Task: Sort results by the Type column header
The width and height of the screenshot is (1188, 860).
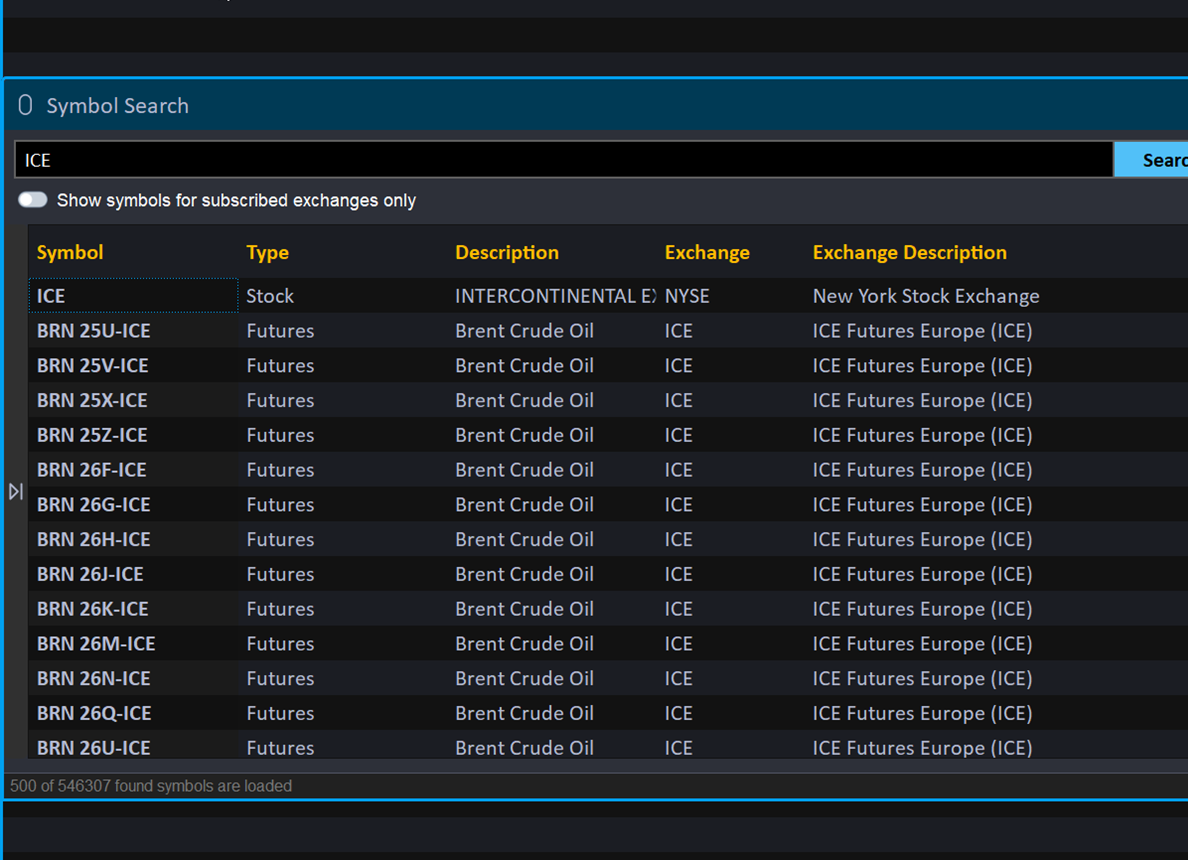Action: (267, 252)
